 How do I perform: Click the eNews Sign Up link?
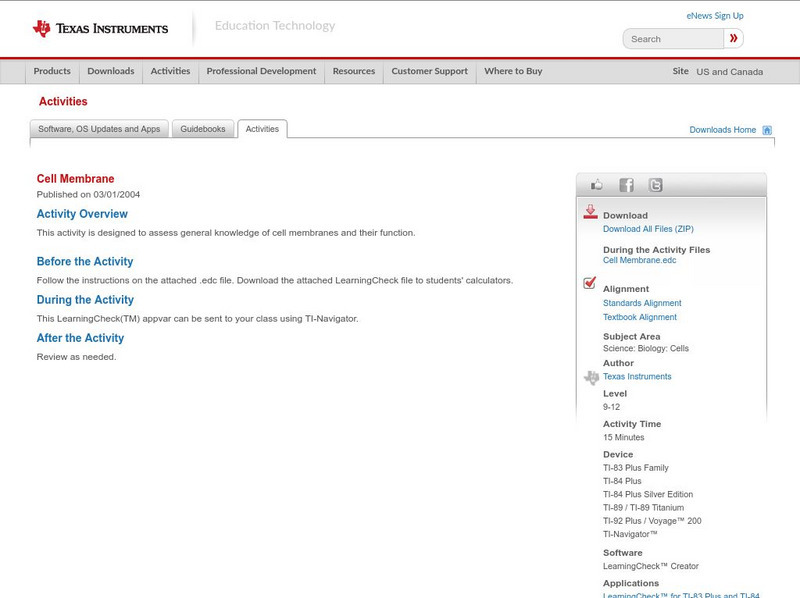714,16
